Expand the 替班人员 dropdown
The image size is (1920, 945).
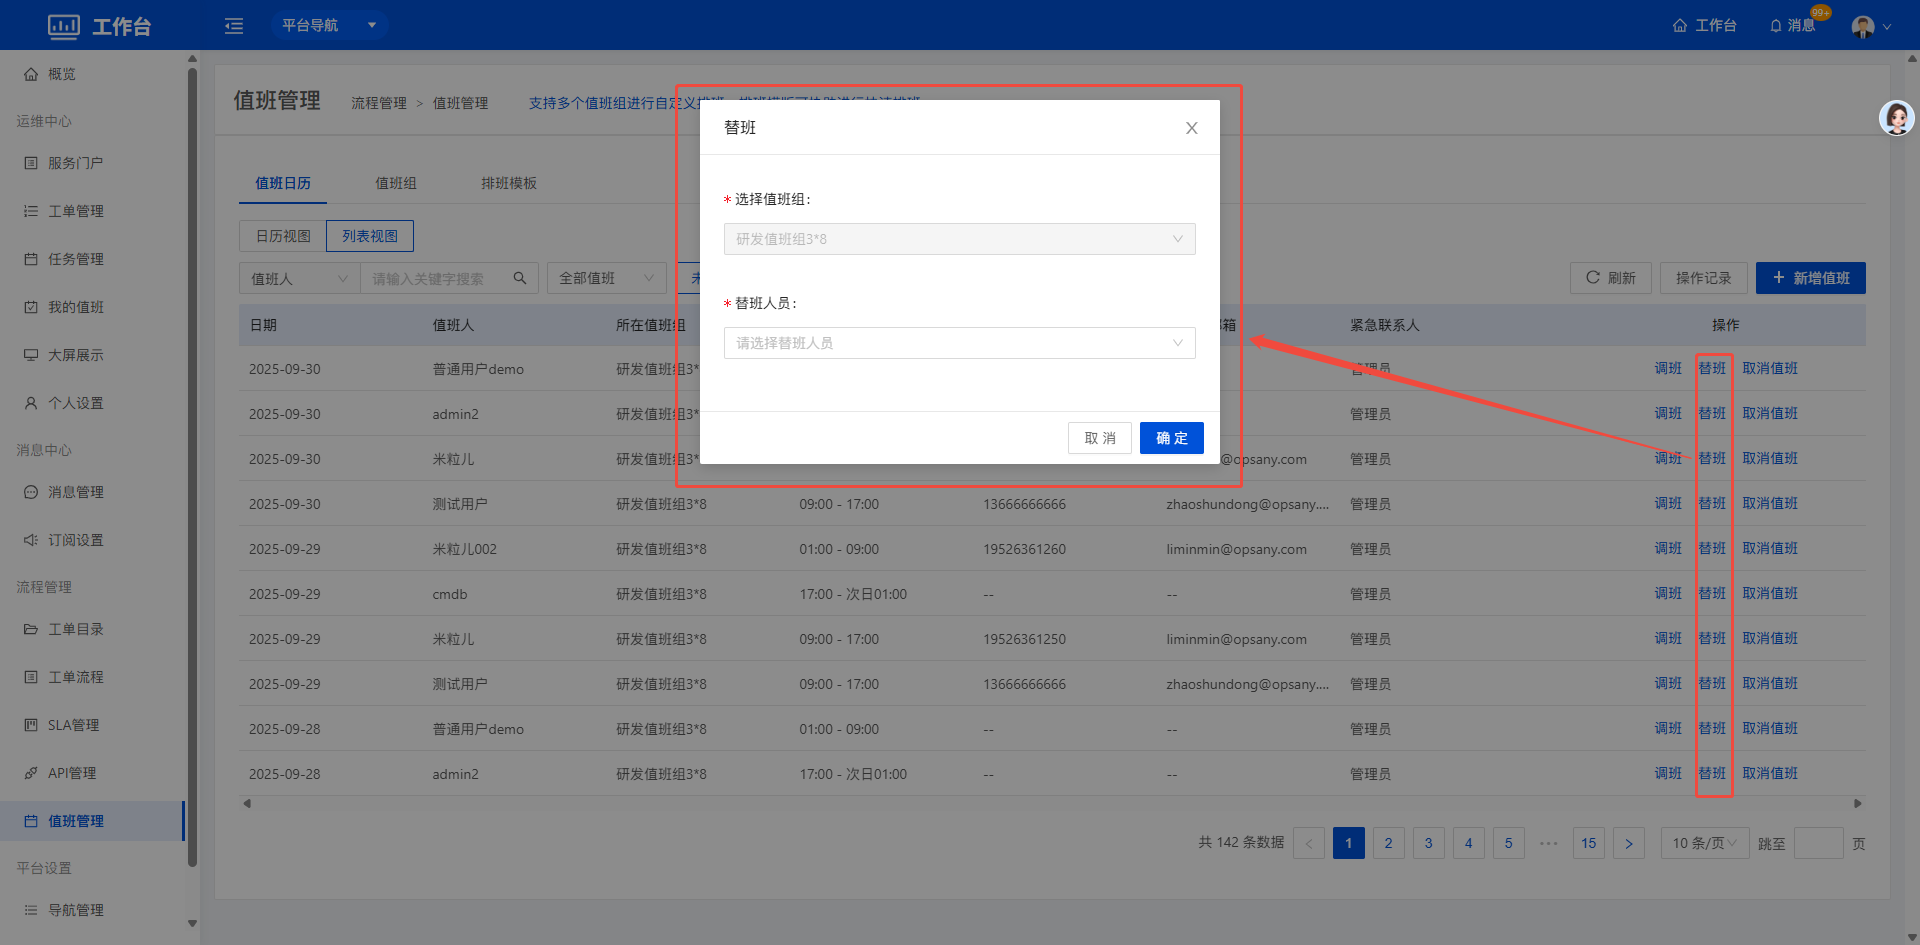pyautogui.click(x=959, y=343)
